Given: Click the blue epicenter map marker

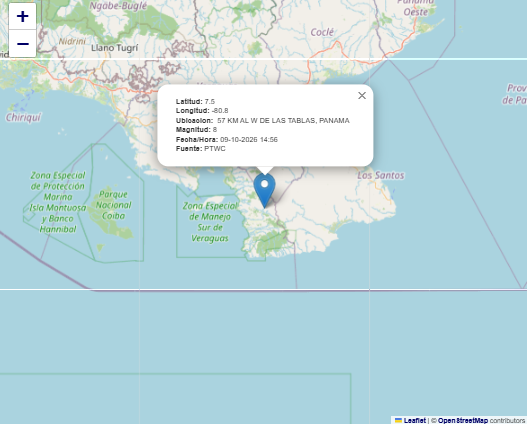Looking at the screenshot, I should [265, 191].
